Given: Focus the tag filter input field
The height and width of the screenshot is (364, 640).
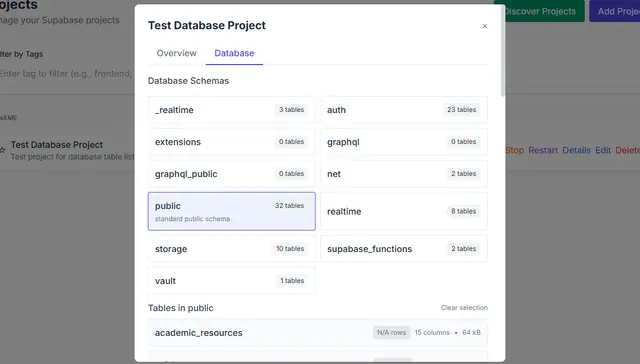Looking at the screenshot, I should [x=67, y=74].
